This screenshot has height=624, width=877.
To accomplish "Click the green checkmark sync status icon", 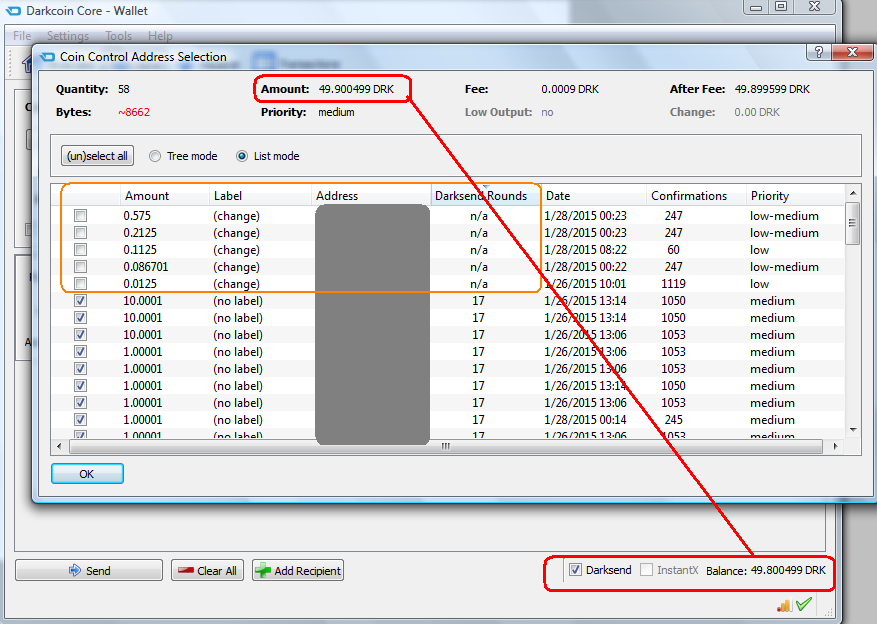I will [x=804, y=604].
